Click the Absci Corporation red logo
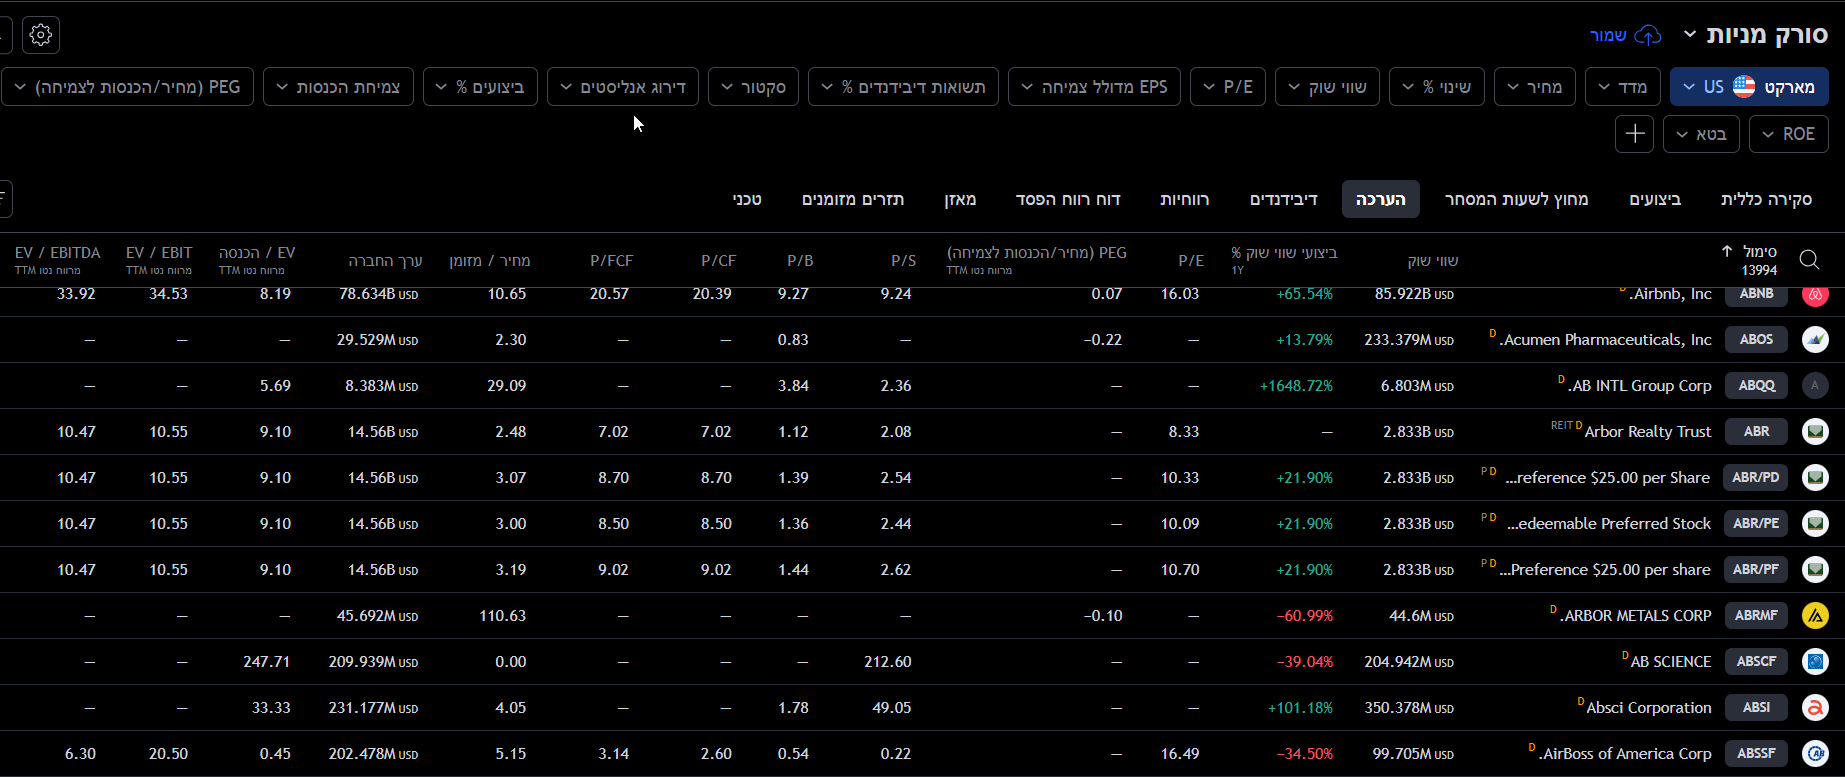The width and height of the screenshot is (1845, 777). click(1815, 708)
